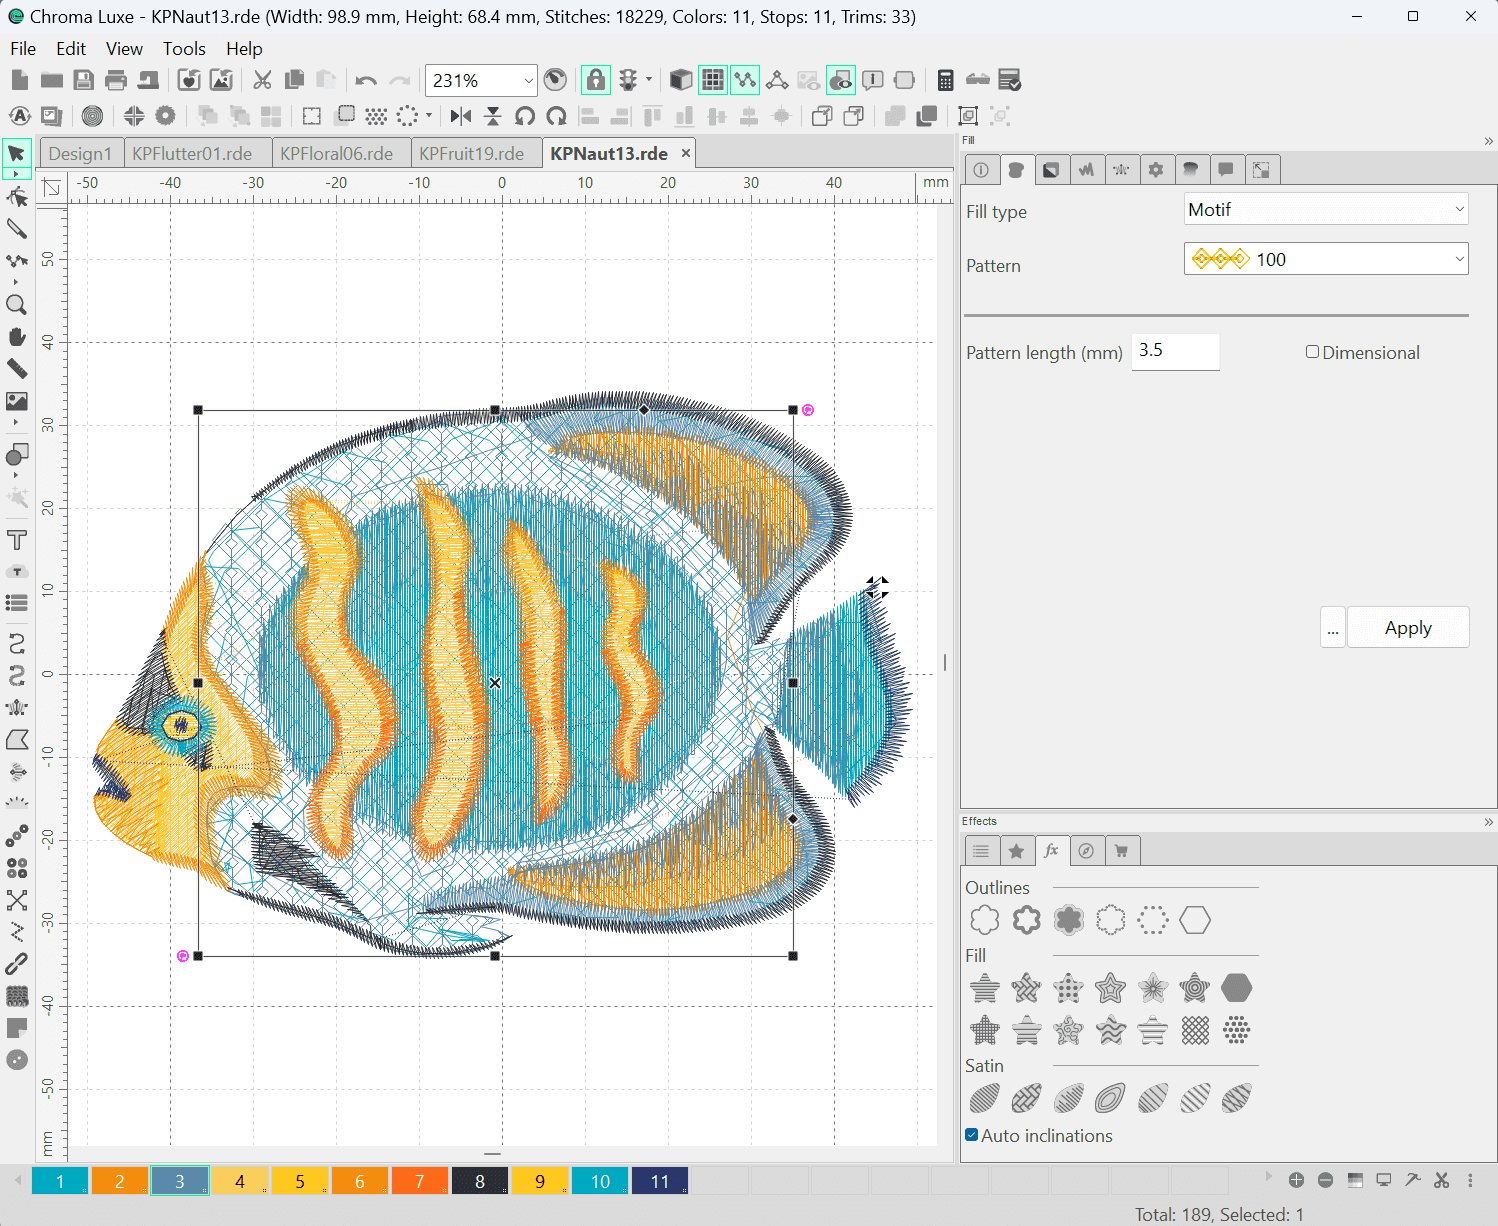The width and height of the screenshot is (1498, 1226).
Task: Click the Apply button
Action: click(x=1407, y=628)
